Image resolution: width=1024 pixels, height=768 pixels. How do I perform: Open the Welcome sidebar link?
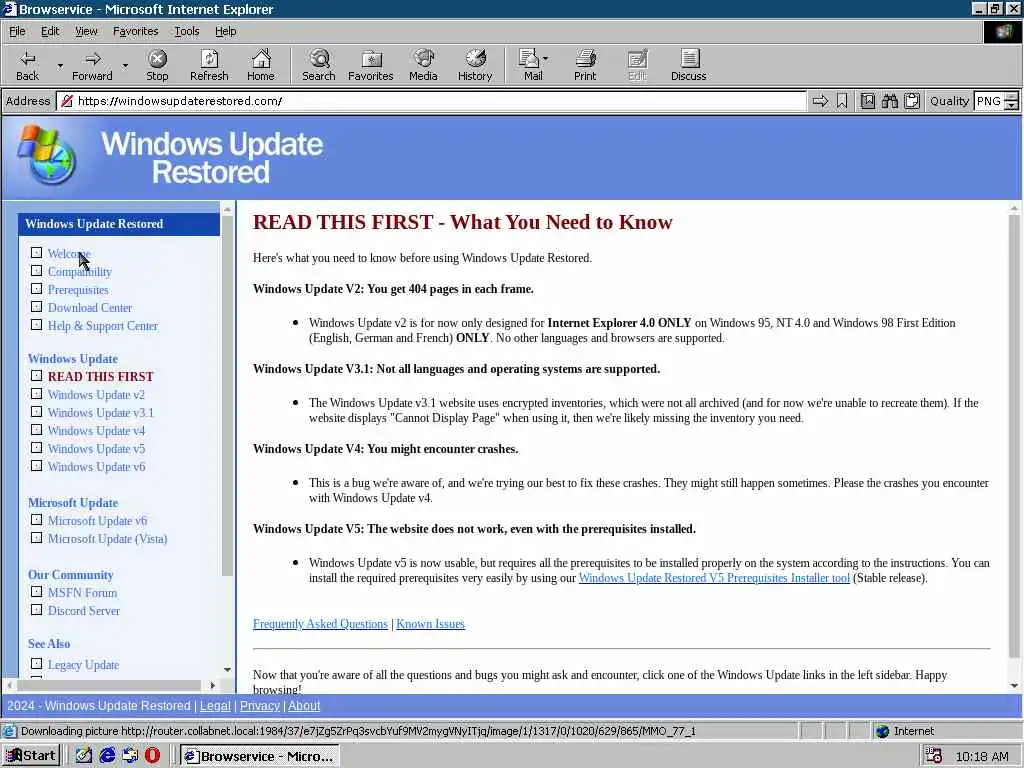[x=69, y=254]
